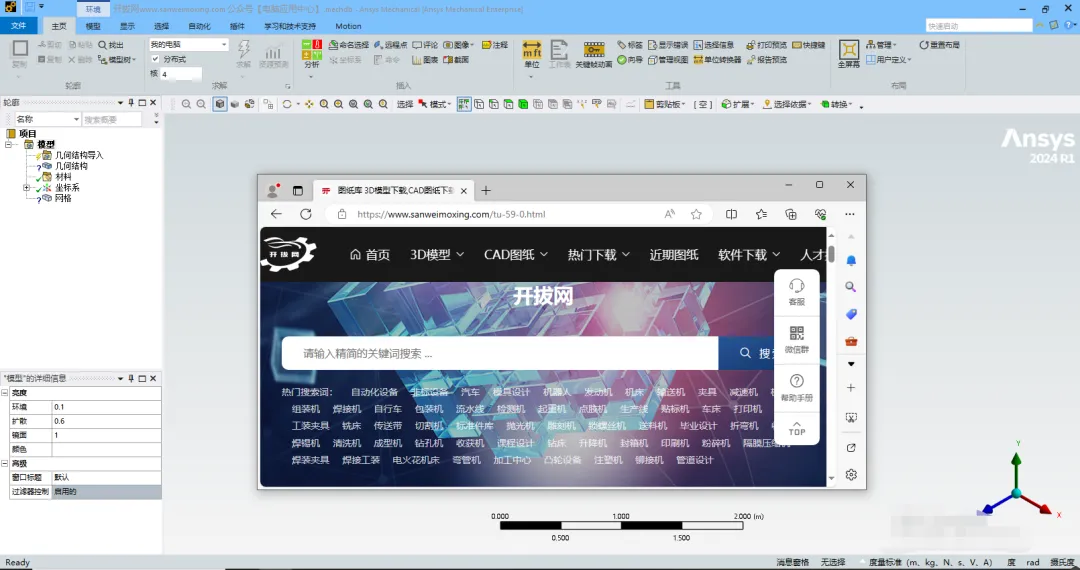Open the 文件 (File) menu
Screen dimensions: 1080x570
coord(19,26)
